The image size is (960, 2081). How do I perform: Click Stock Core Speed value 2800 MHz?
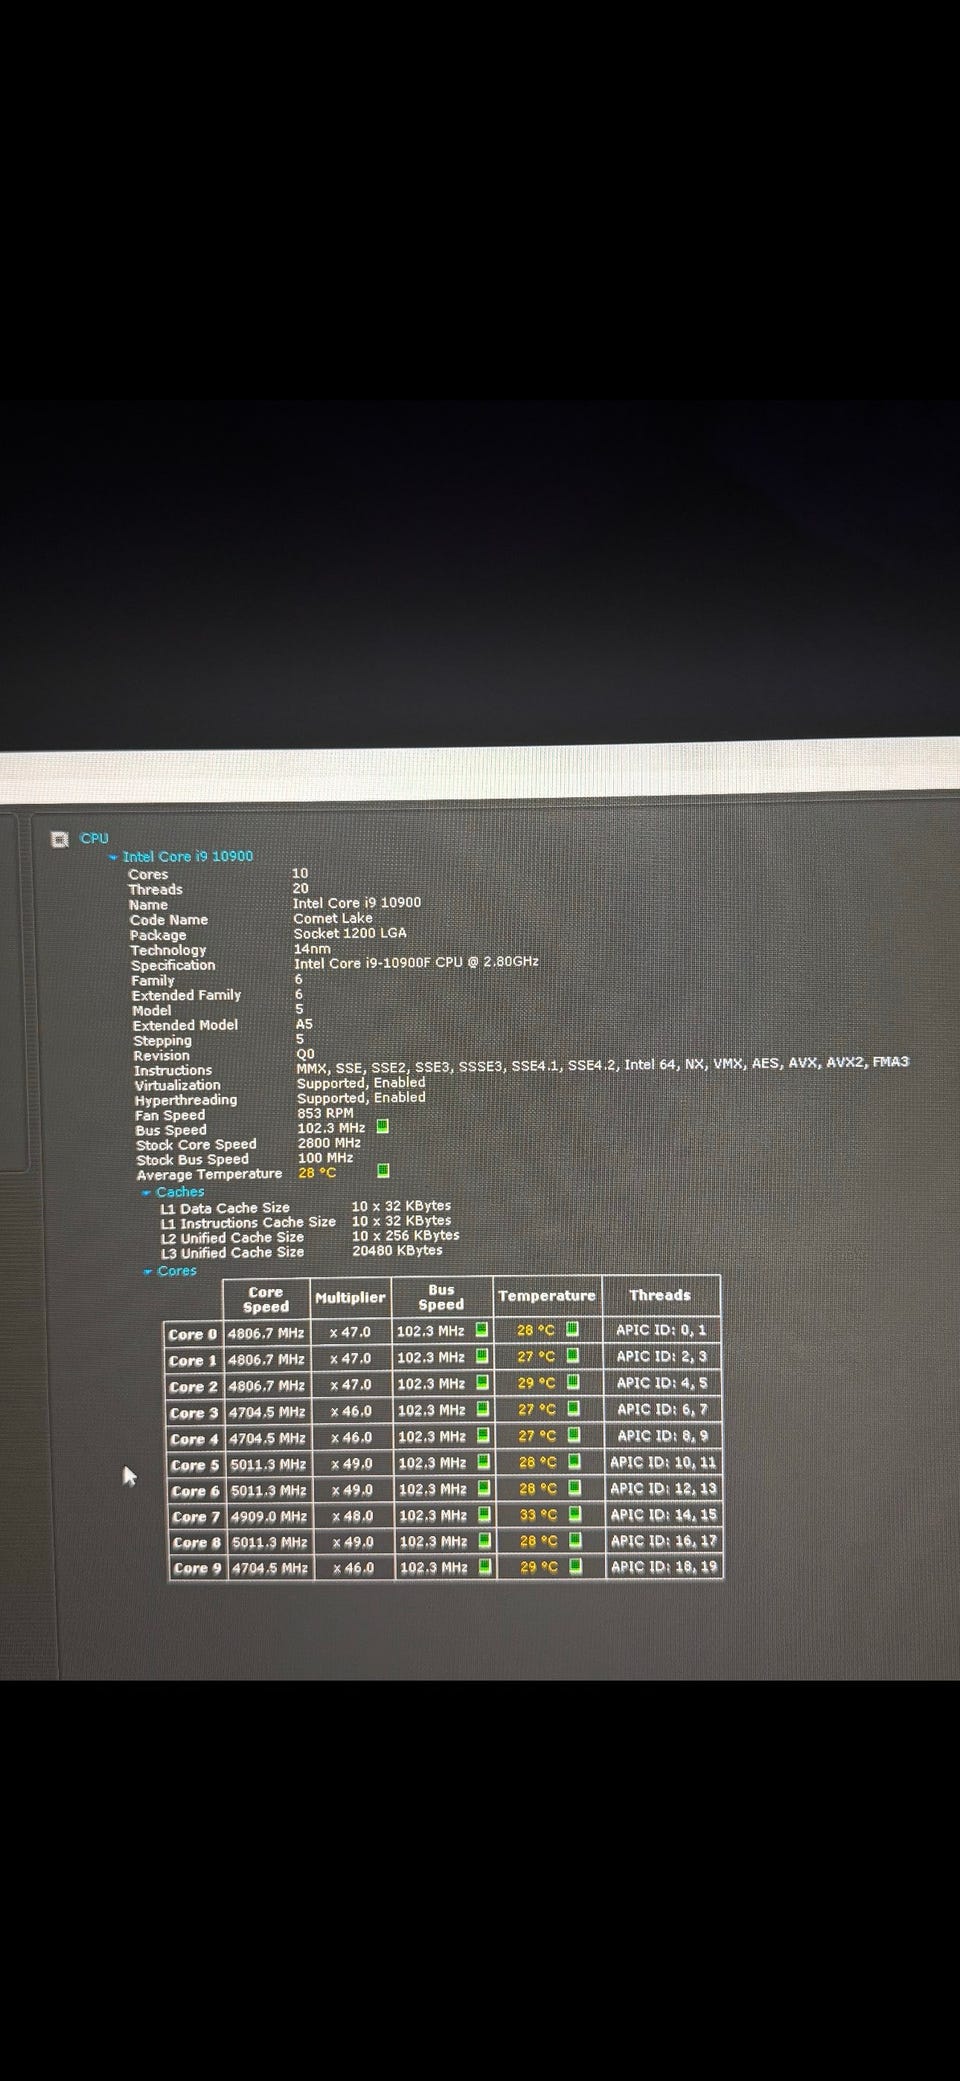(x=329, y=1143)
